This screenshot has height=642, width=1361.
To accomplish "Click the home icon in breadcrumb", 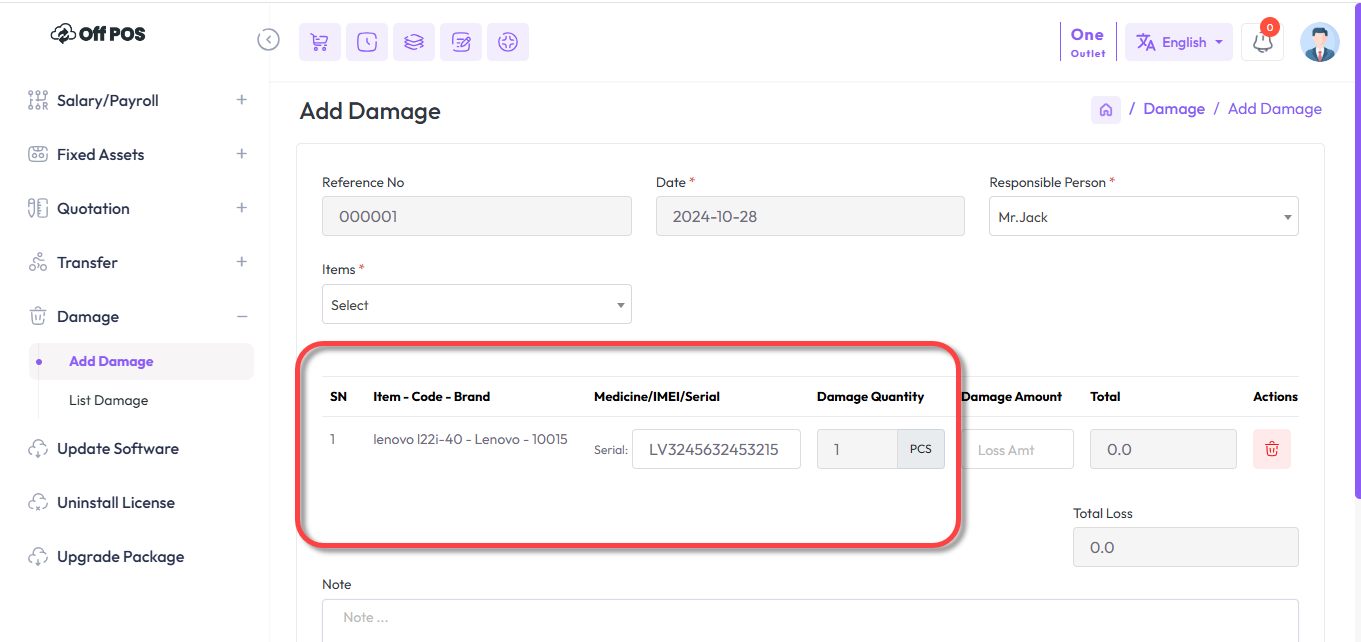I will pos(1105,110).
